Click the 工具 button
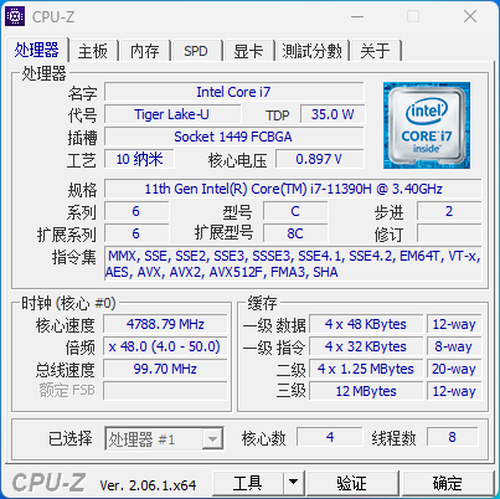The image size is (500, 499). pyautogui.click(x=248, y=483)
